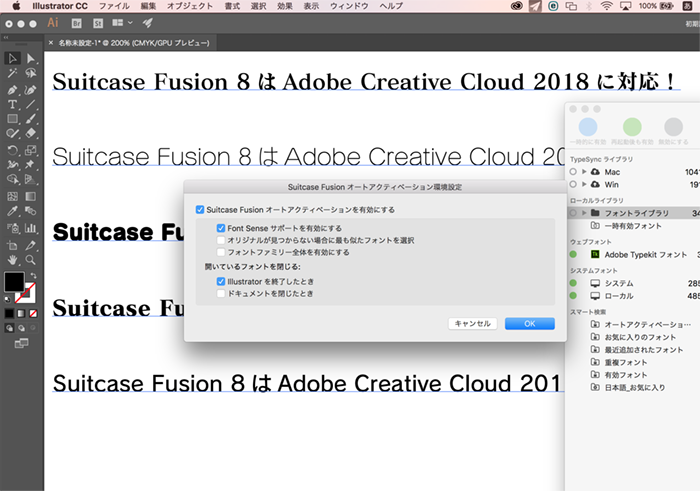This screenshot has width=700, height=491.
Task: Choose the Shaper tool
Action: pos(12,133)
